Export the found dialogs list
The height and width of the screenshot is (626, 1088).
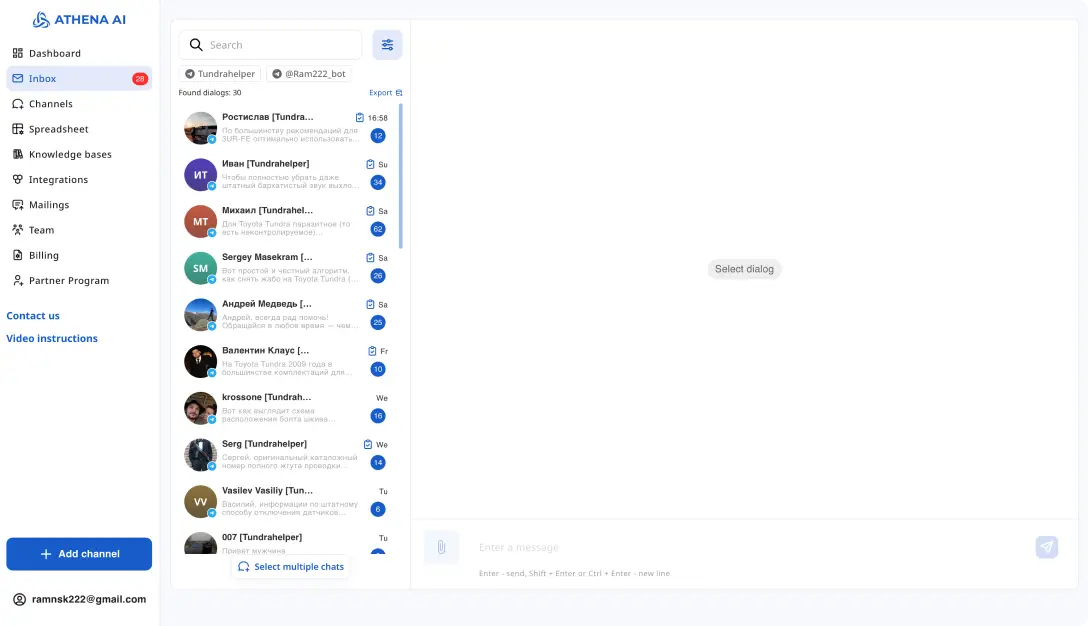[385, 93]
